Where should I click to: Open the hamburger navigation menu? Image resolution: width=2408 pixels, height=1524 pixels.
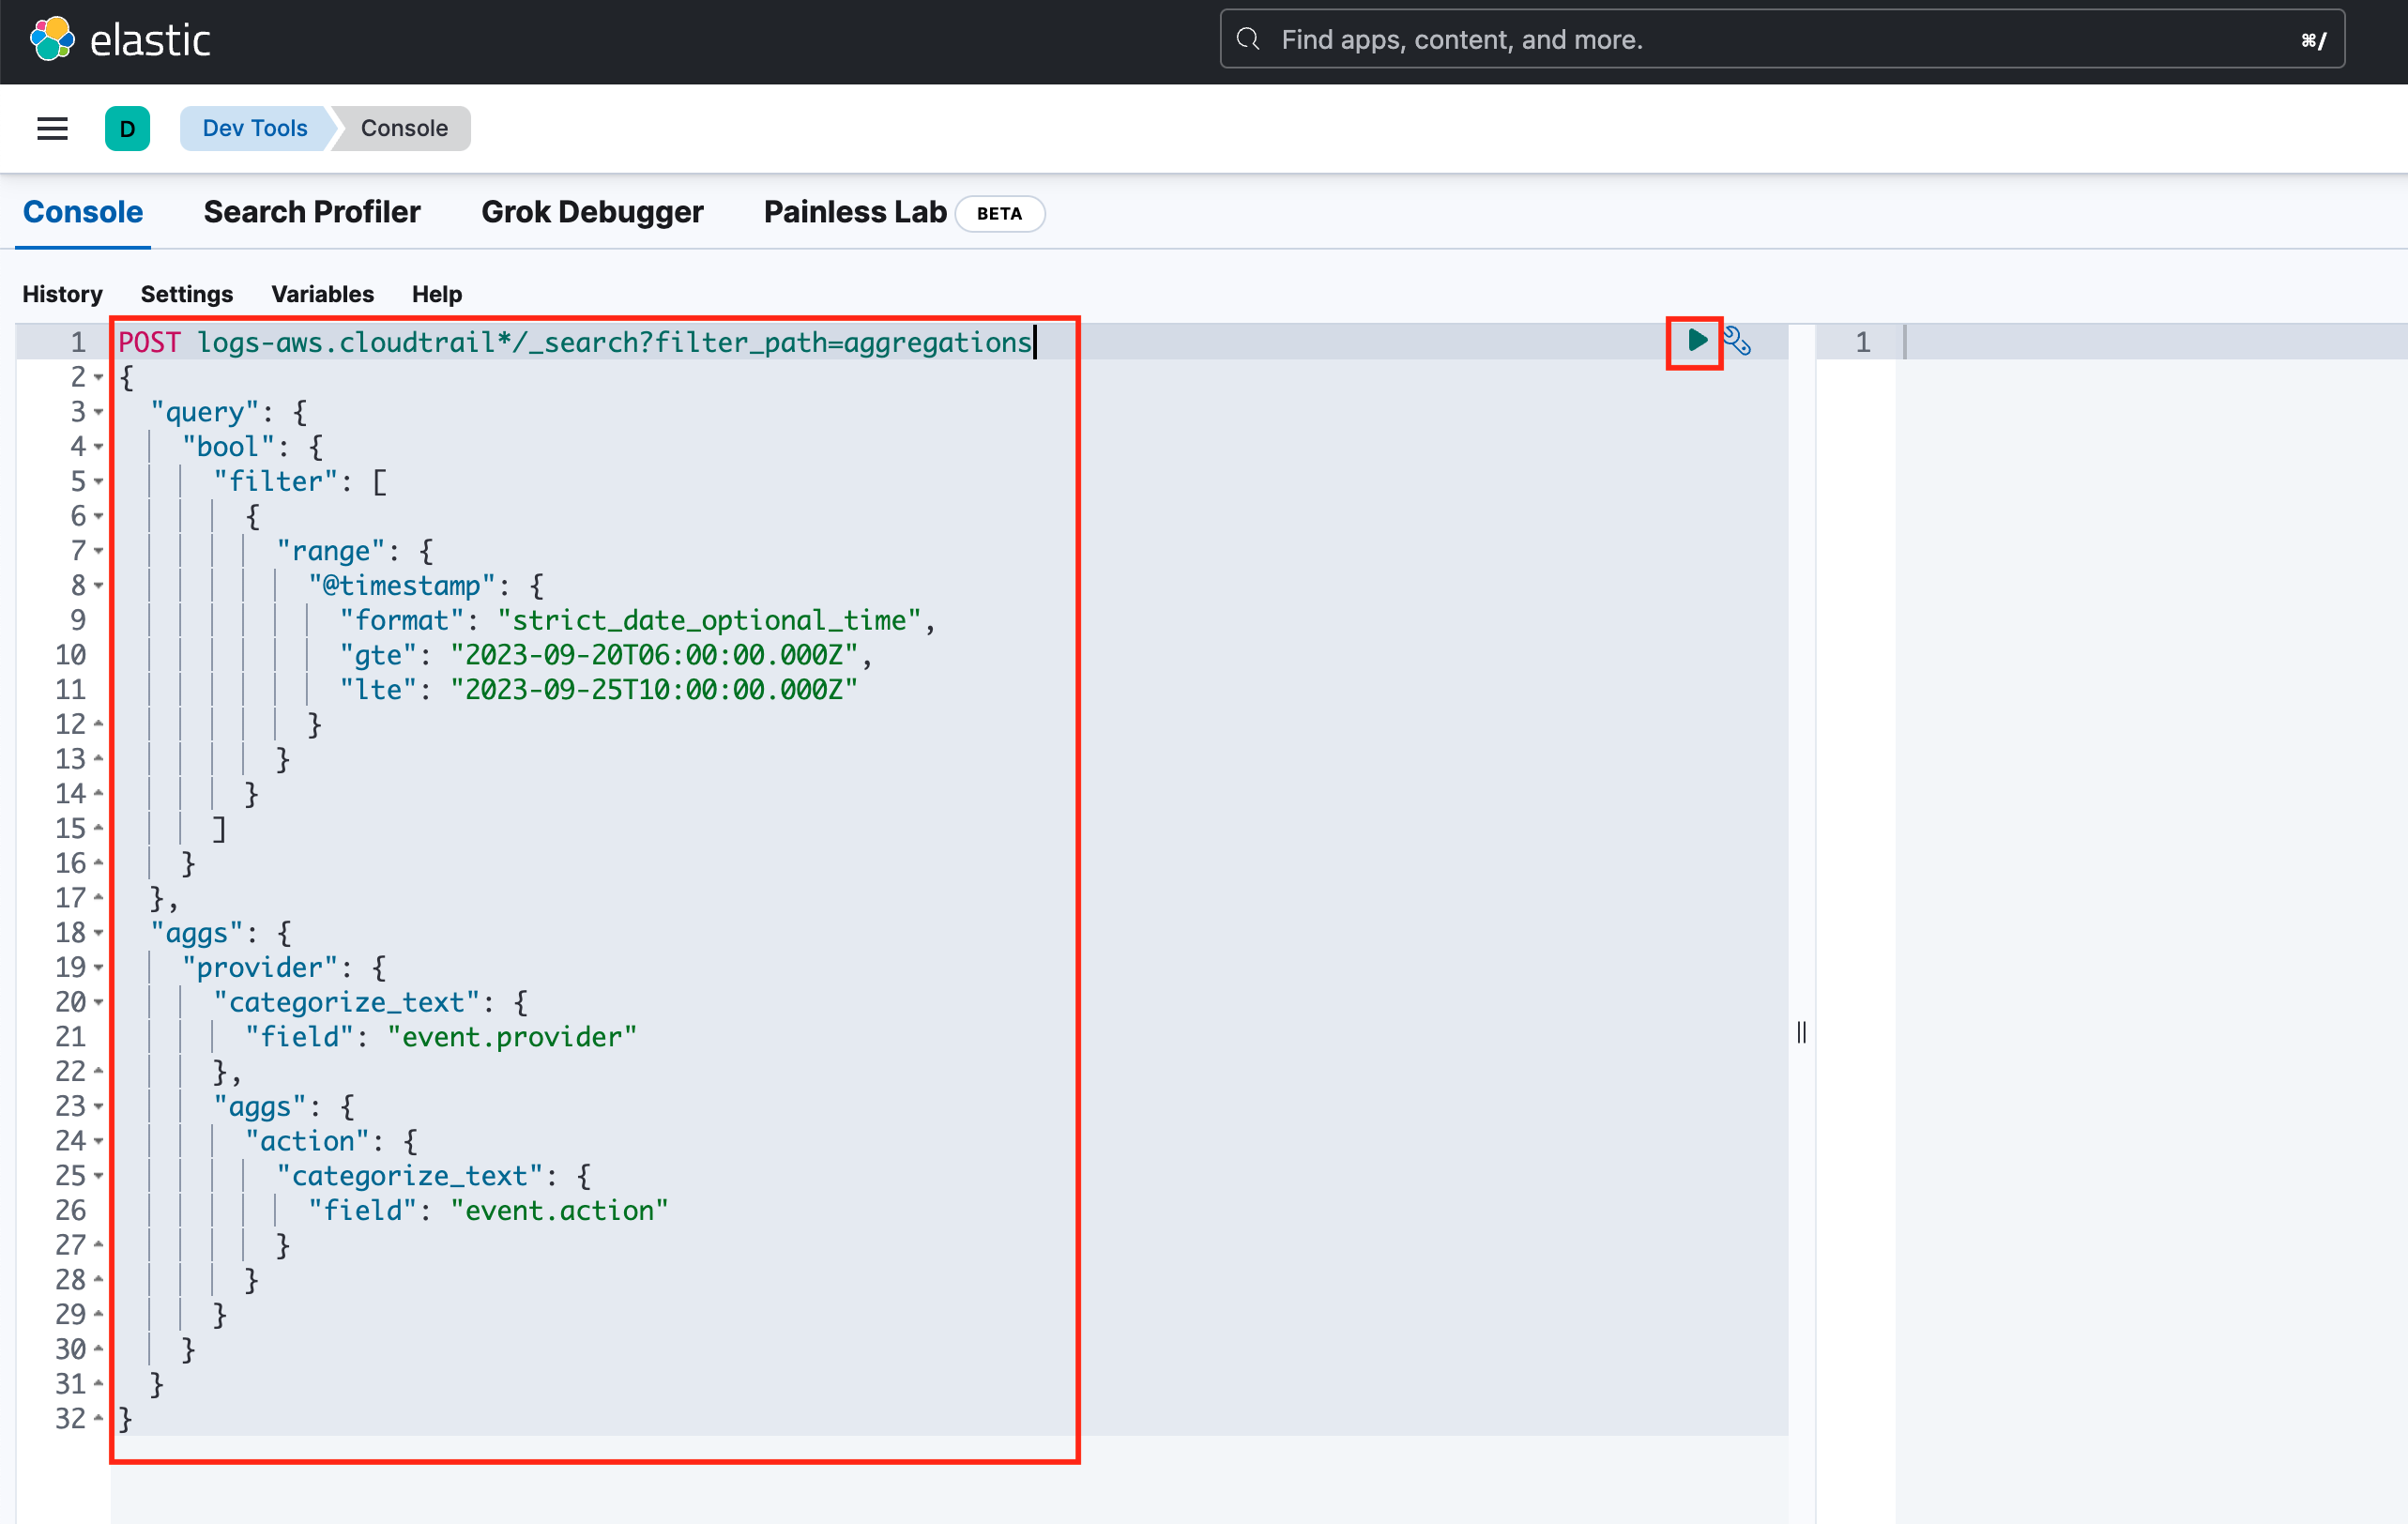pos(52,128)
